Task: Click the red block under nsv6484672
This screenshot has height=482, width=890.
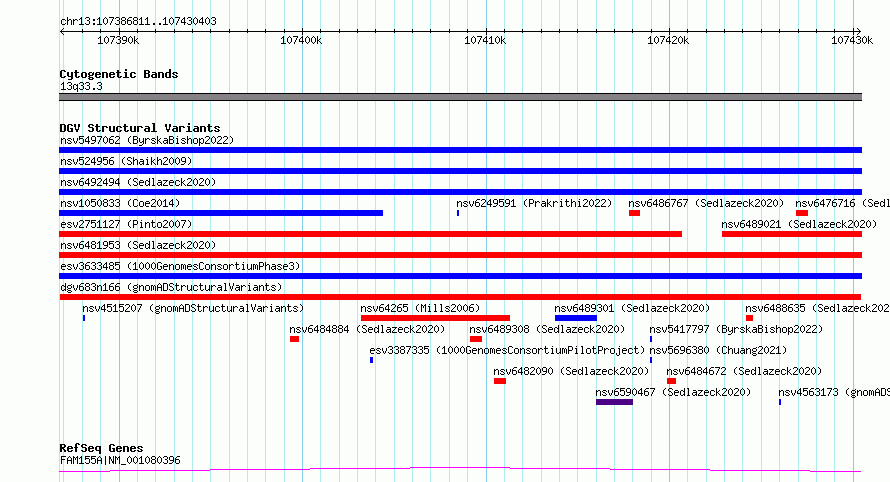Action: click(x=671, y=381)
